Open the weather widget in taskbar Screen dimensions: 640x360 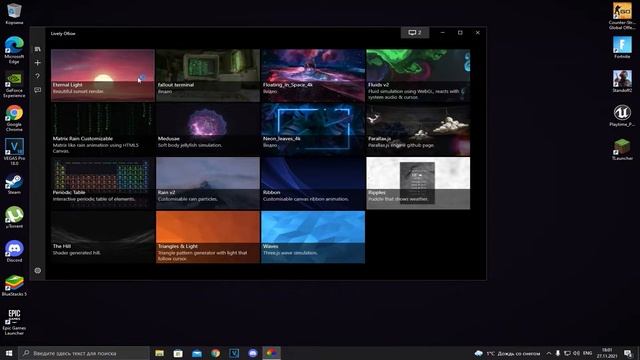tap(507, 353)
